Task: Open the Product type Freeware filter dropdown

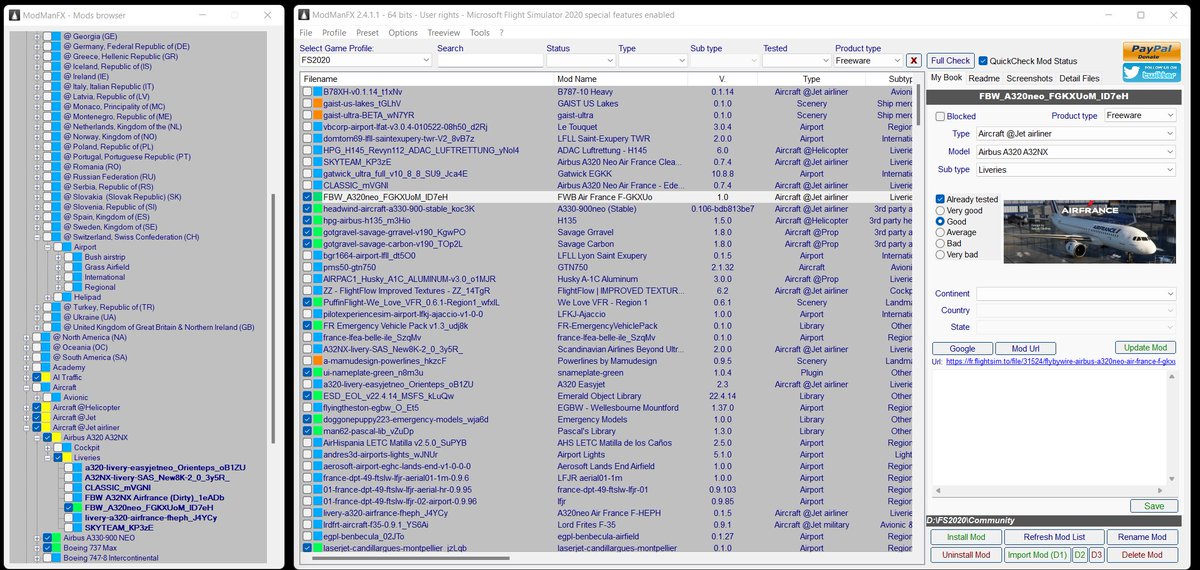Action: point(868,61)
